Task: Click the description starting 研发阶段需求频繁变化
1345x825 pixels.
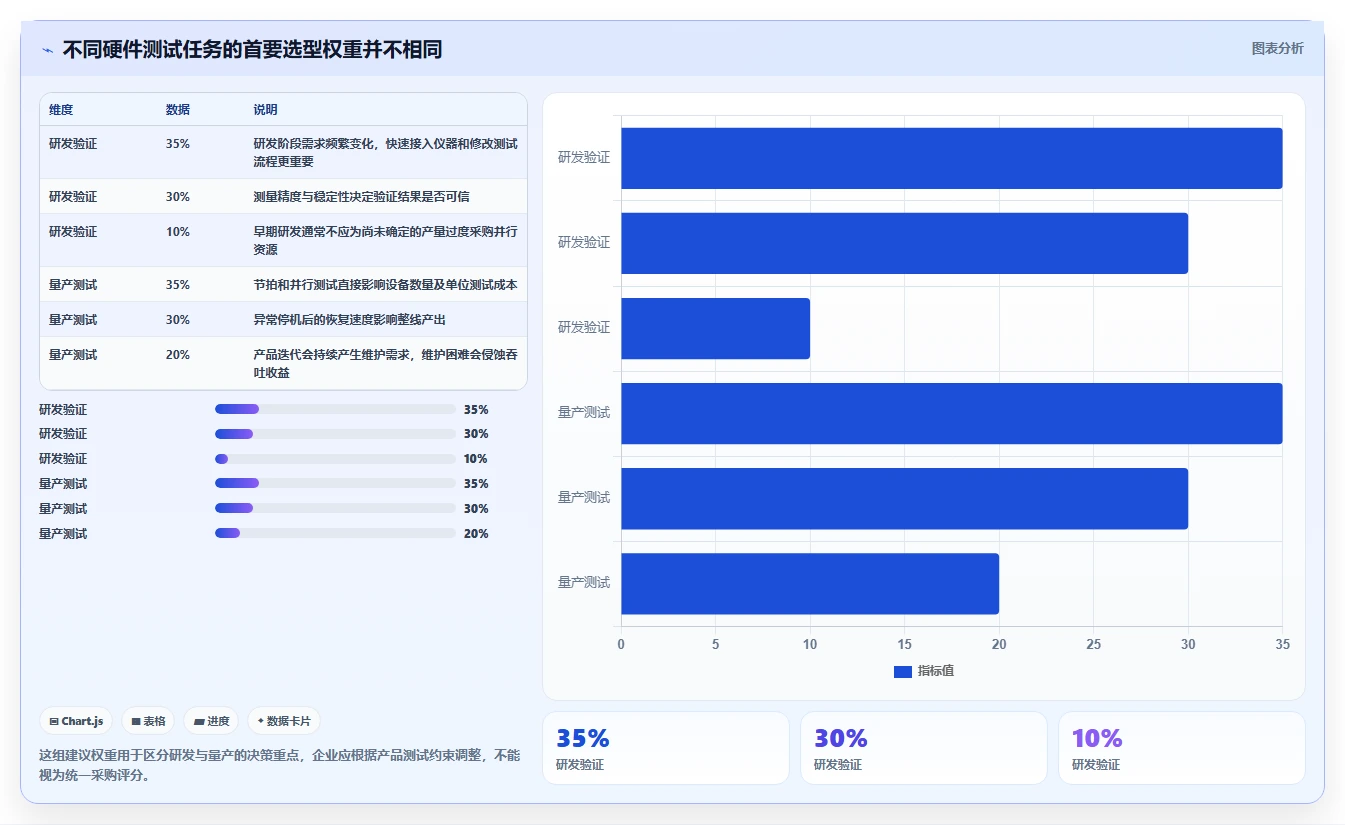Action: tap(385, 152)
